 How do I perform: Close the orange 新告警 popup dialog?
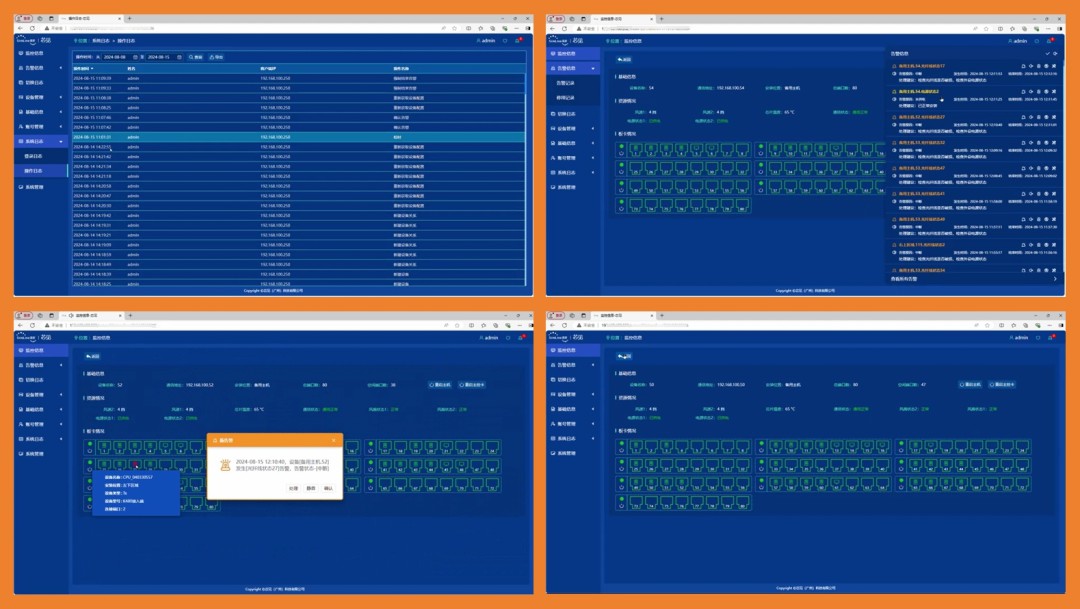tap(336, 439)
